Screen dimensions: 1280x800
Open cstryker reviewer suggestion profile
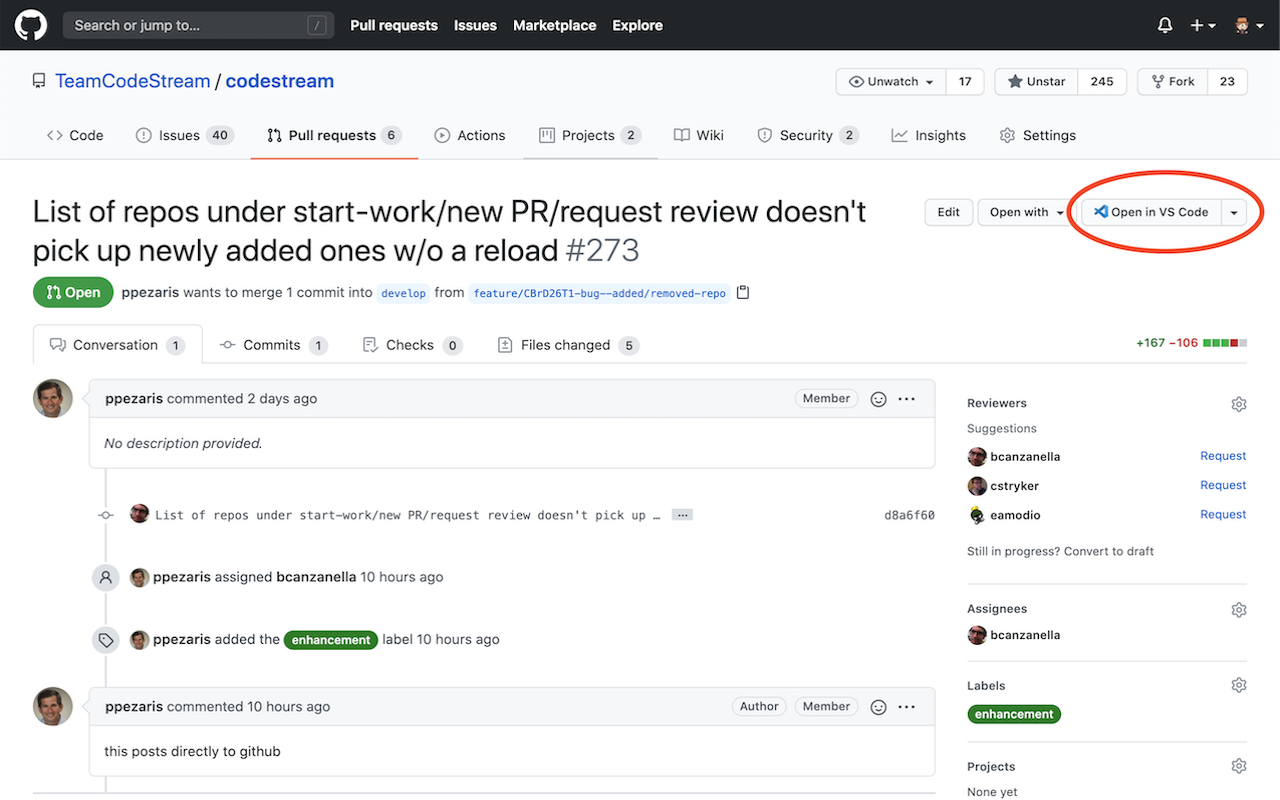pyautogui.click(x=1014, y=486)
